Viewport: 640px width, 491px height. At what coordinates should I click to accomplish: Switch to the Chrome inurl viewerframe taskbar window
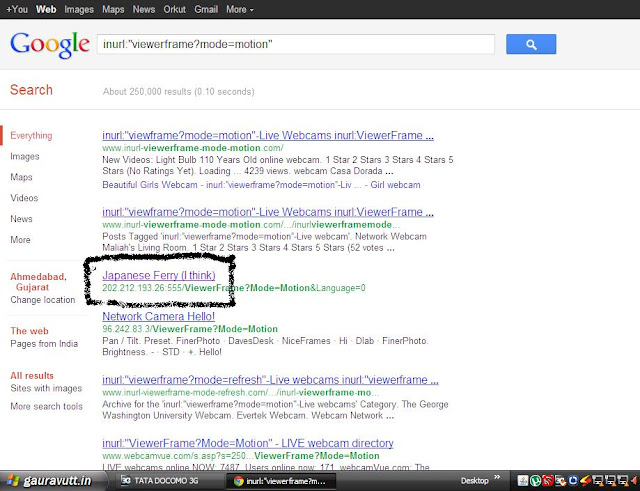(x=281, y=481)
